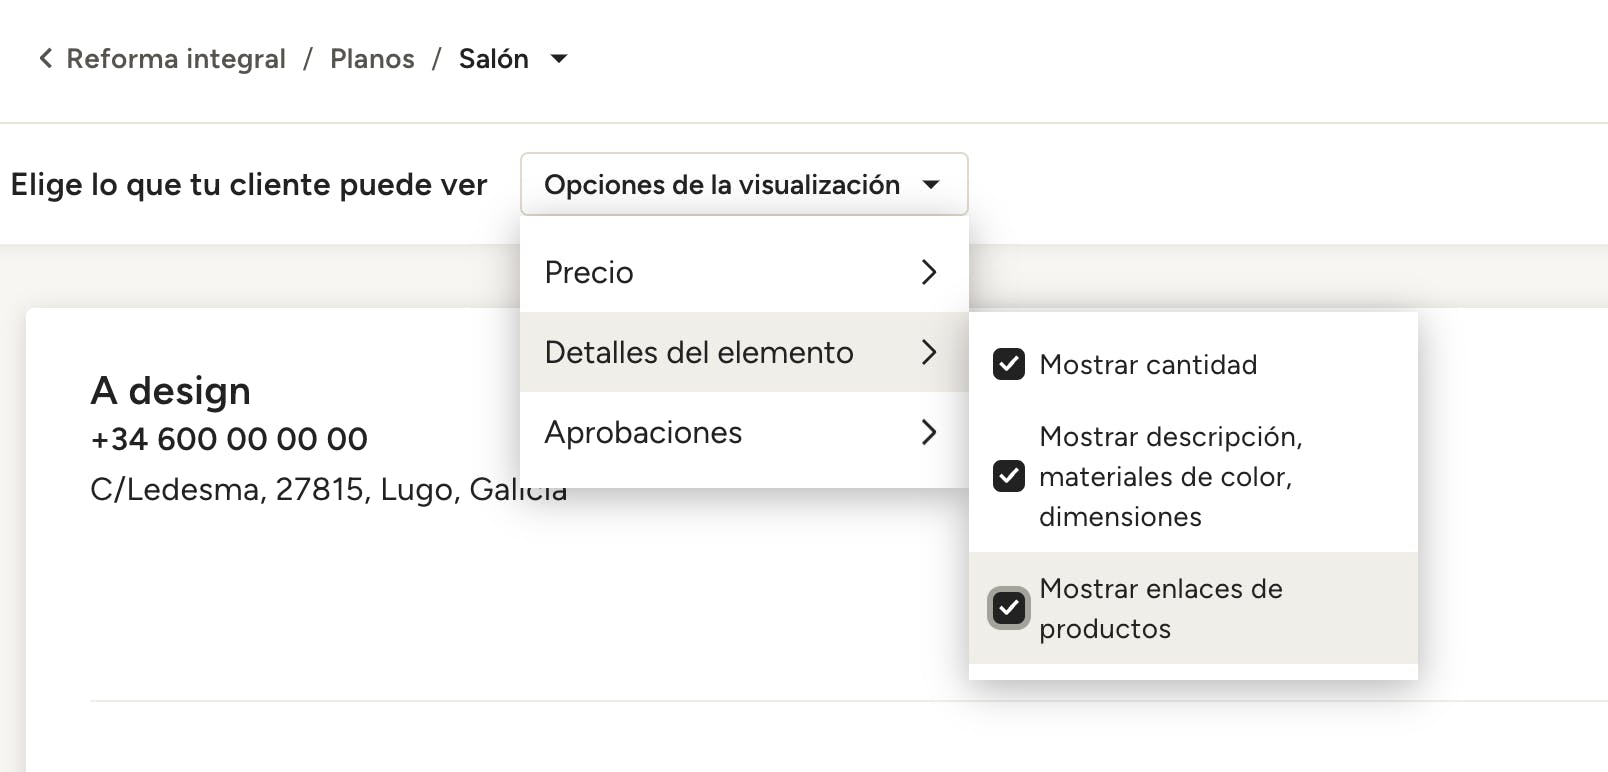This screenshot has width=1608, height=772.
Task: Open the Precio submenu
Action: click(589, 272)
